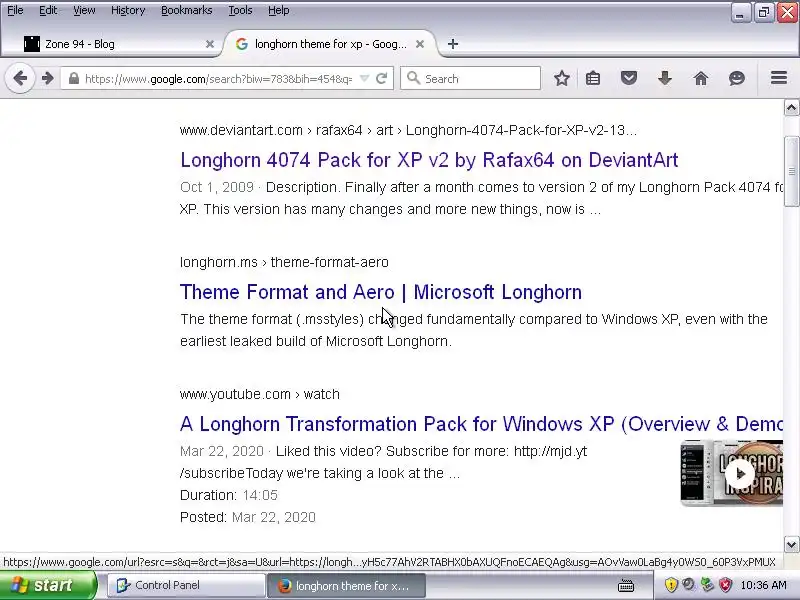Click the magnifier icon in search box

tap(413, 79)
